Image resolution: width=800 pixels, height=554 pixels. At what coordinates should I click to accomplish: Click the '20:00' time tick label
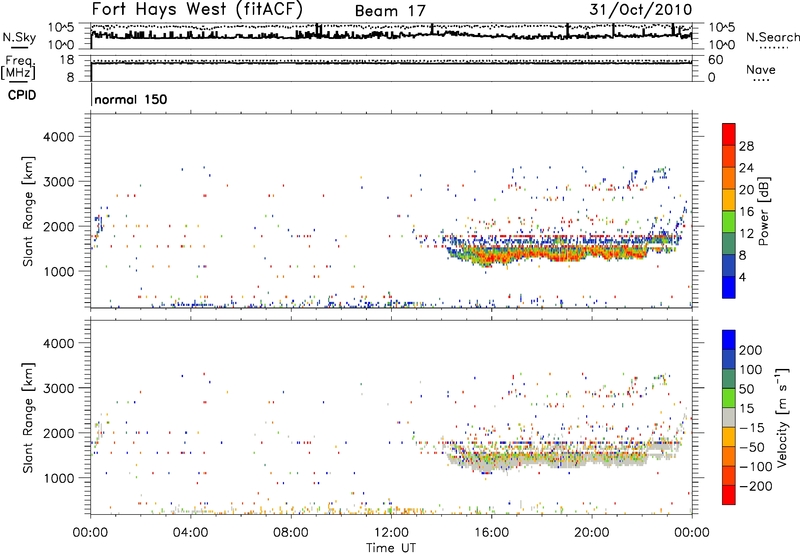pos(591,533)
